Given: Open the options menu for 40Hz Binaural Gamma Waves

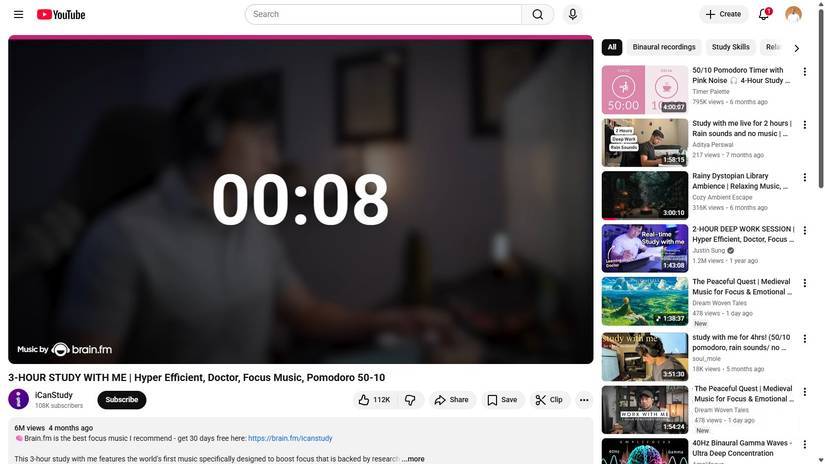Looking at the screenshot, I should point(804,445).
